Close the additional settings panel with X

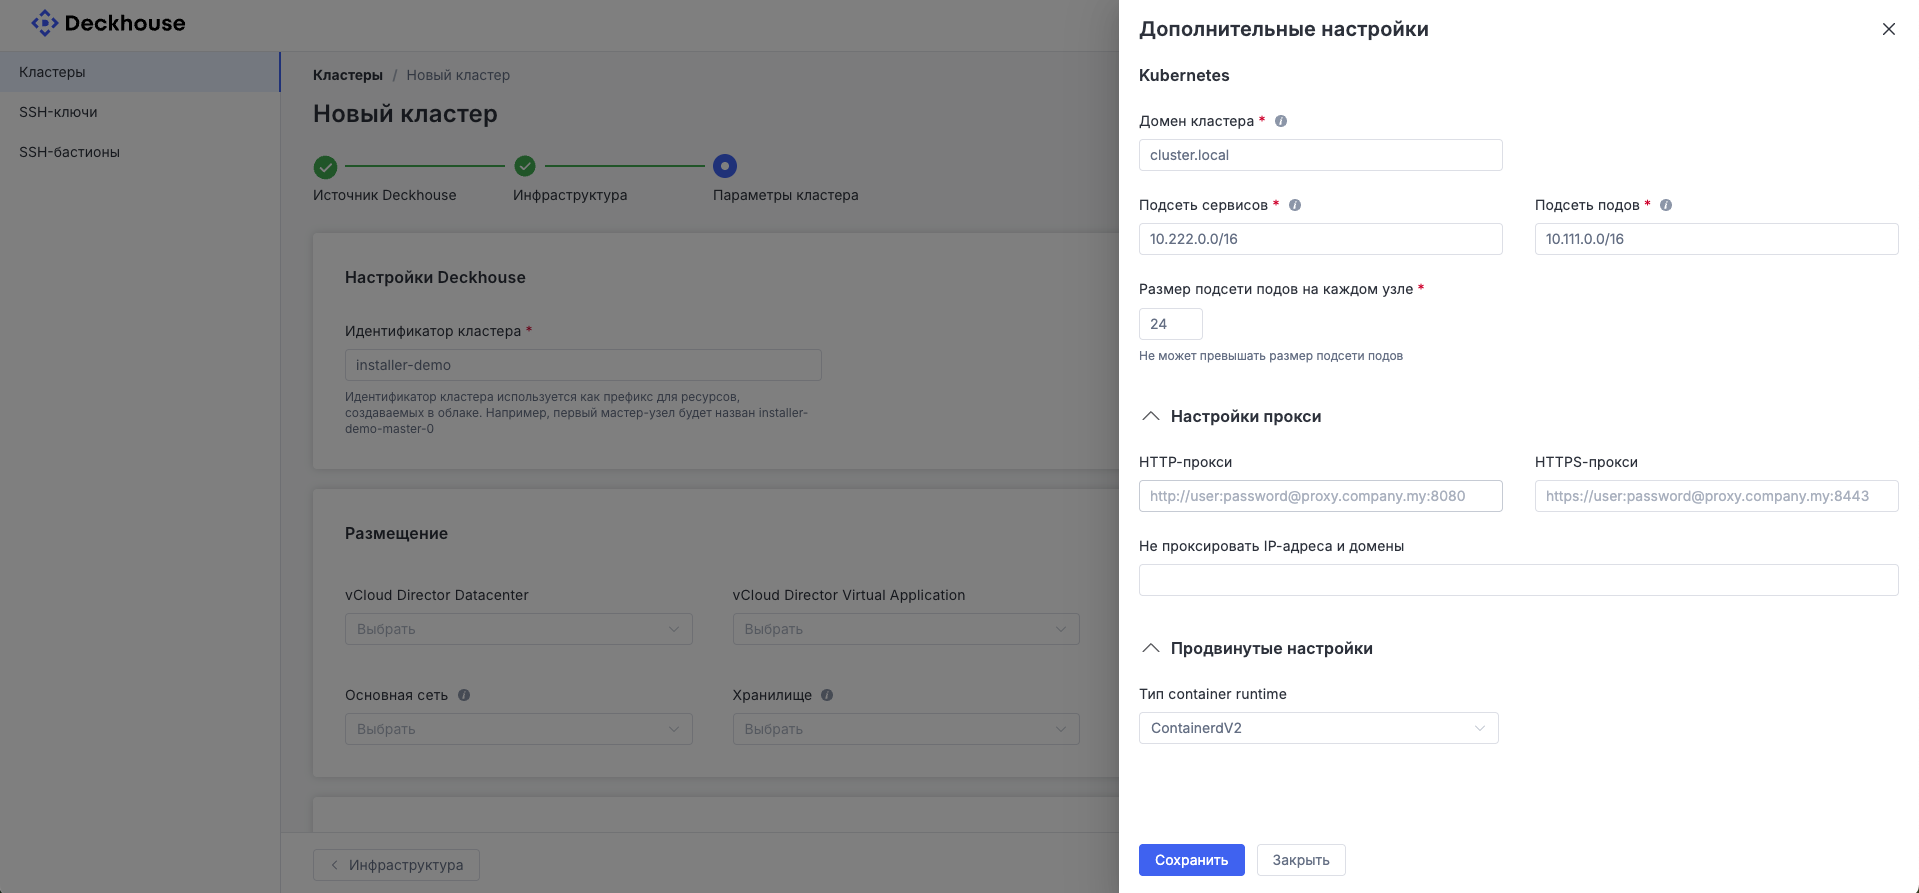pos(1889,29)
